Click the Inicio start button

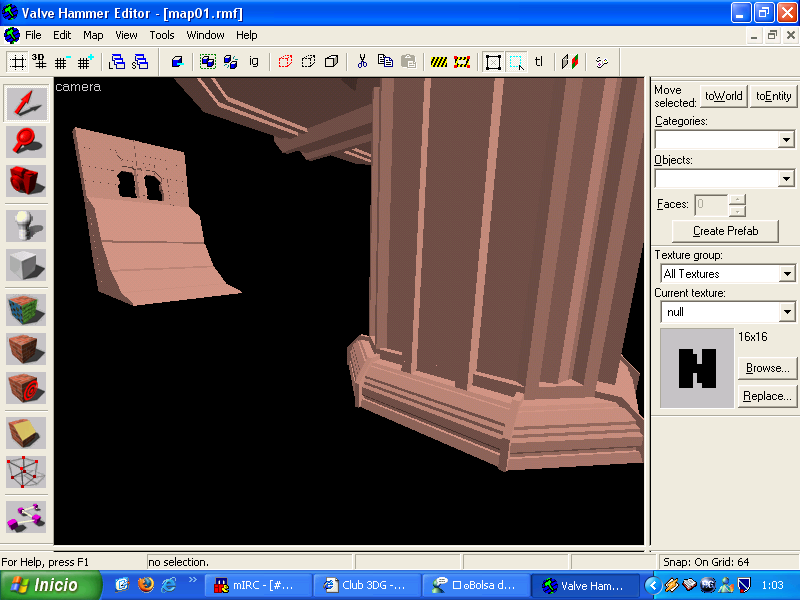pos(51,585)
